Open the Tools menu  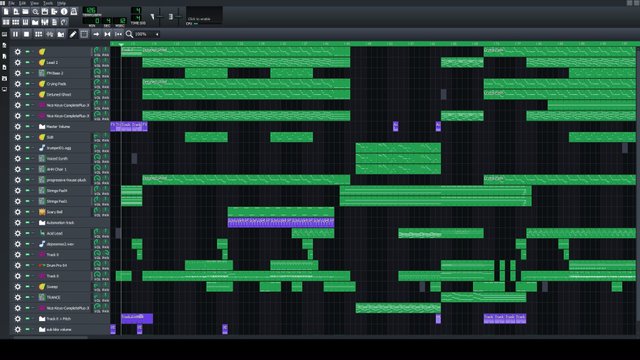(x=48, y=3)
